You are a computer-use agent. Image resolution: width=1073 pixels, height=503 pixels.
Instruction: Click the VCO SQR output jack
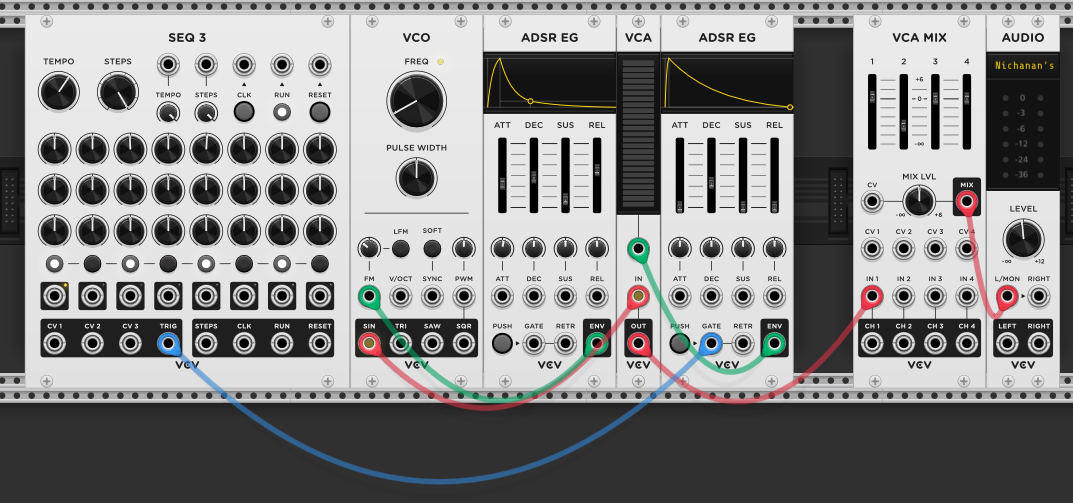coord(464,344)
